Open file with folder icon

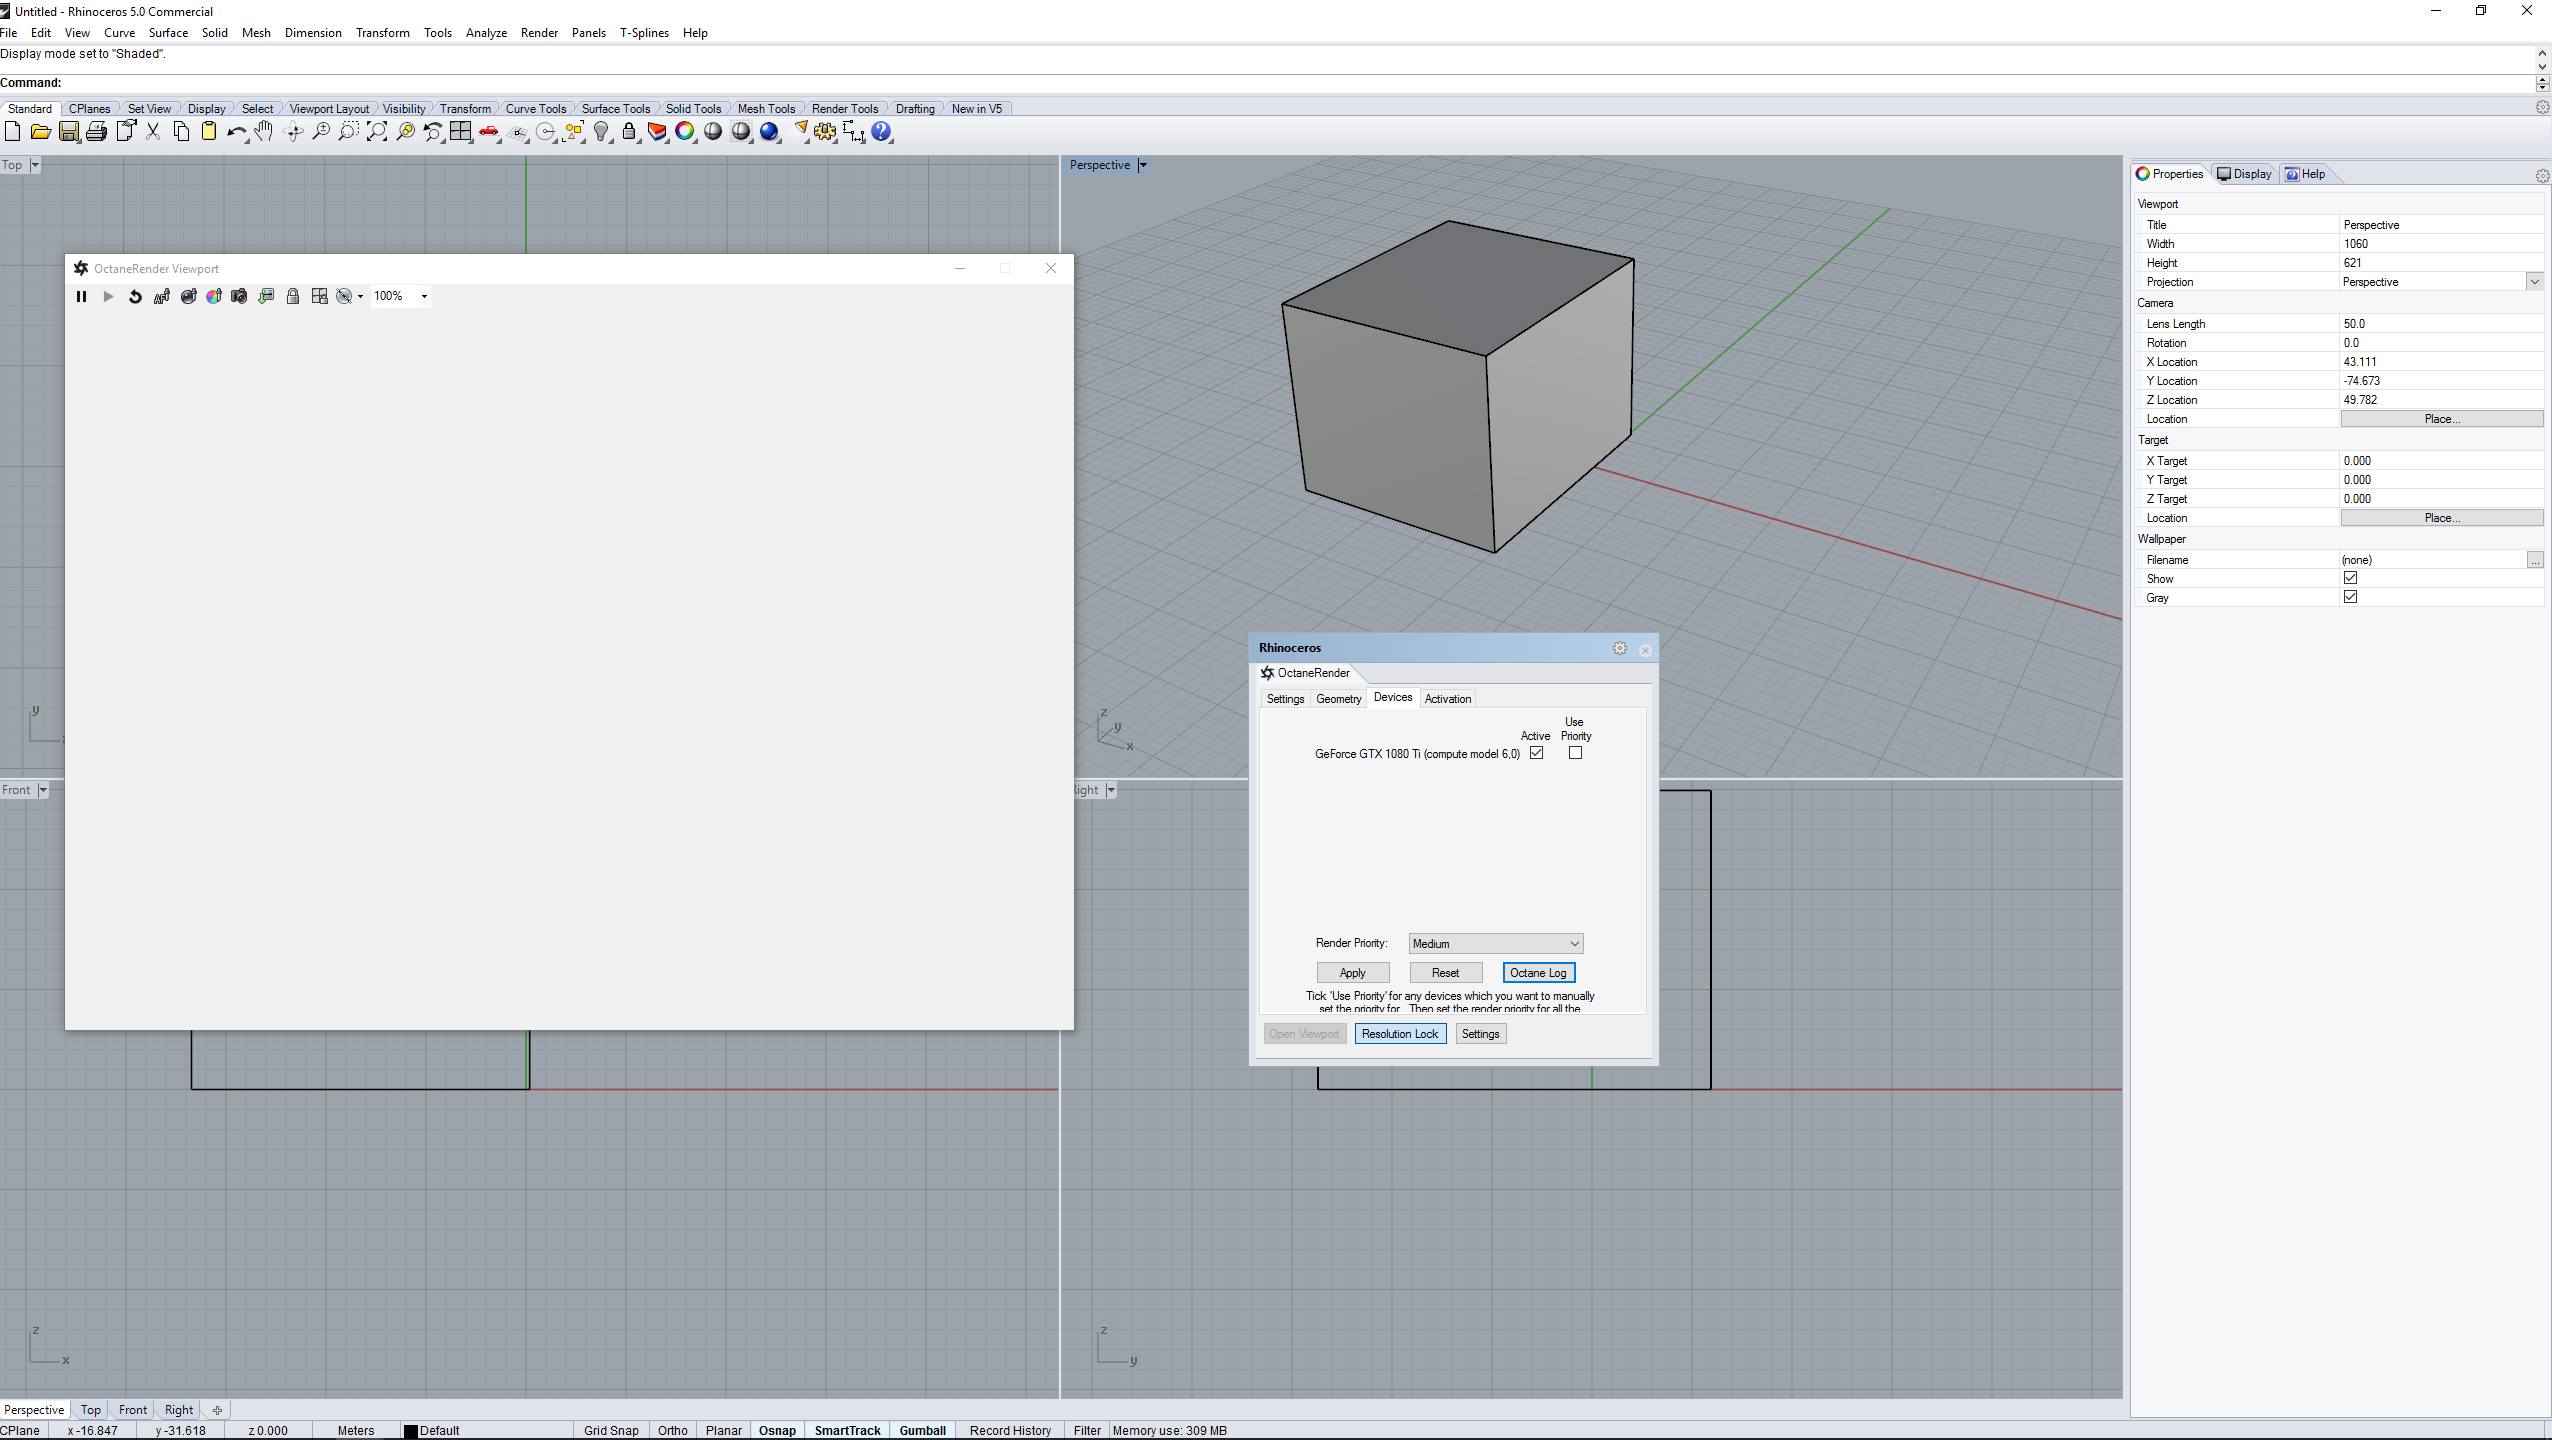tap(40, 132)
